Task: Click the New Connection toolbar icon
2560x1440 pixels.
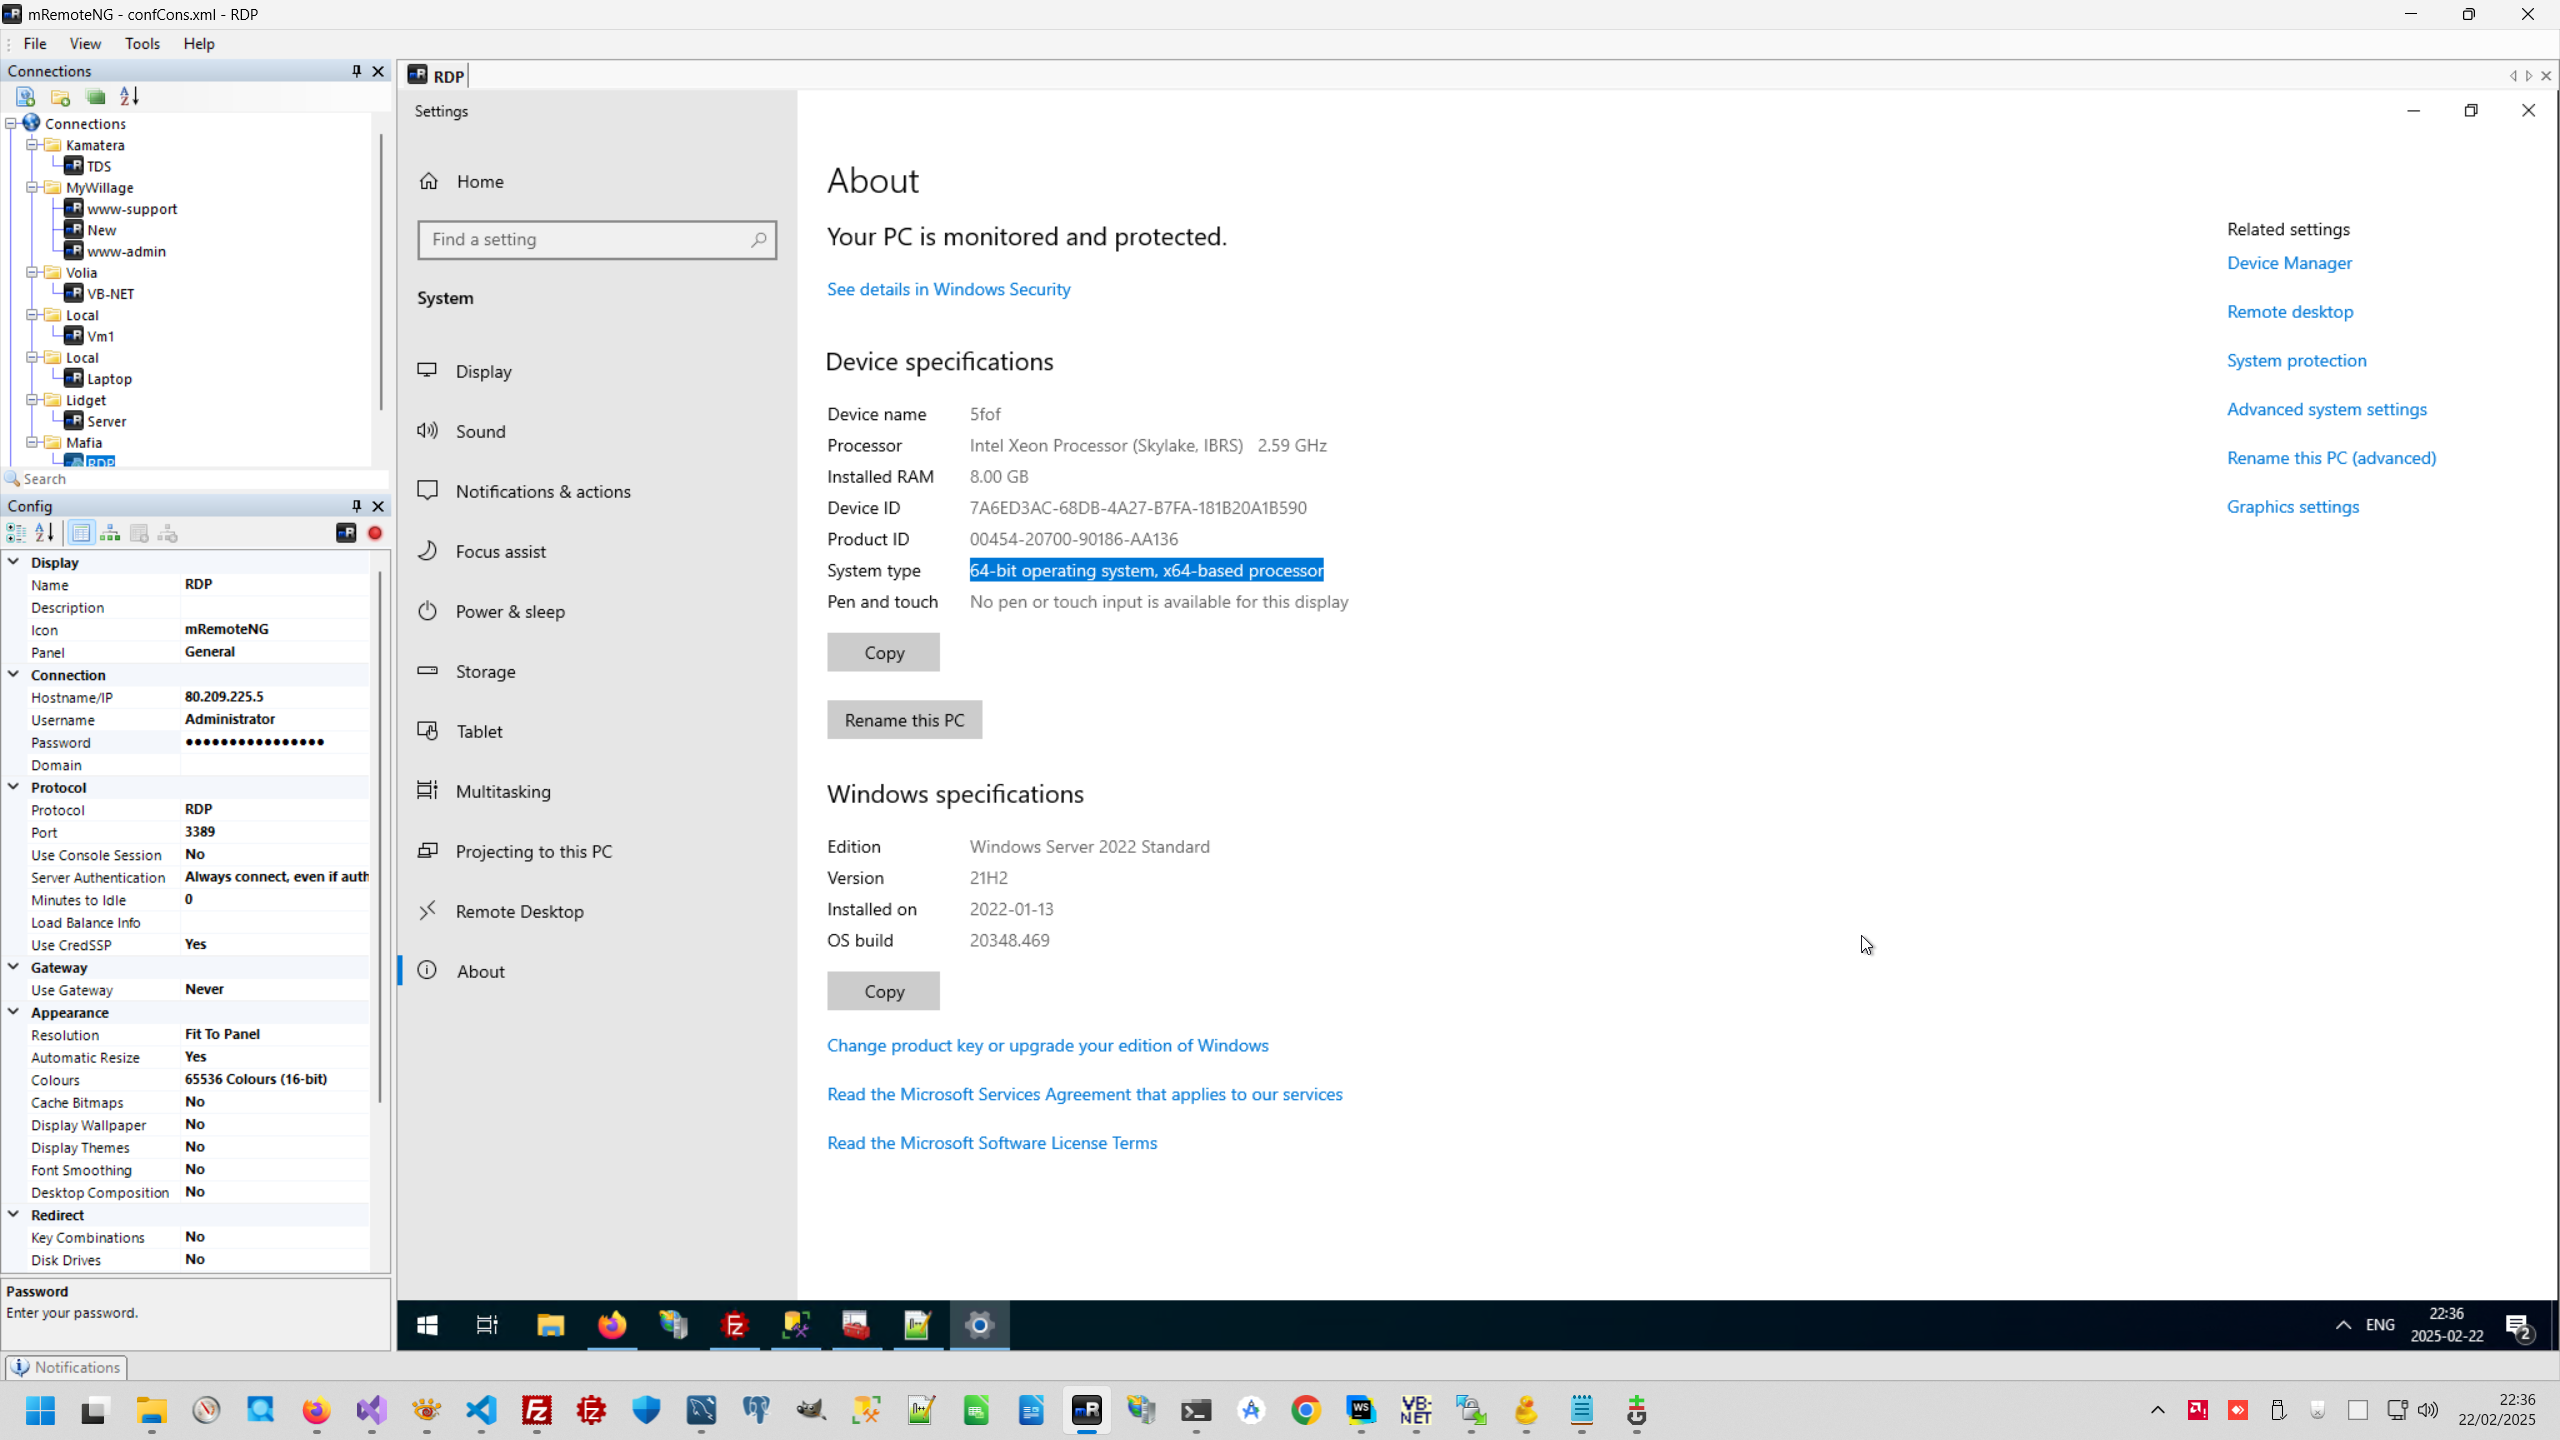Action: pos(25,97)
